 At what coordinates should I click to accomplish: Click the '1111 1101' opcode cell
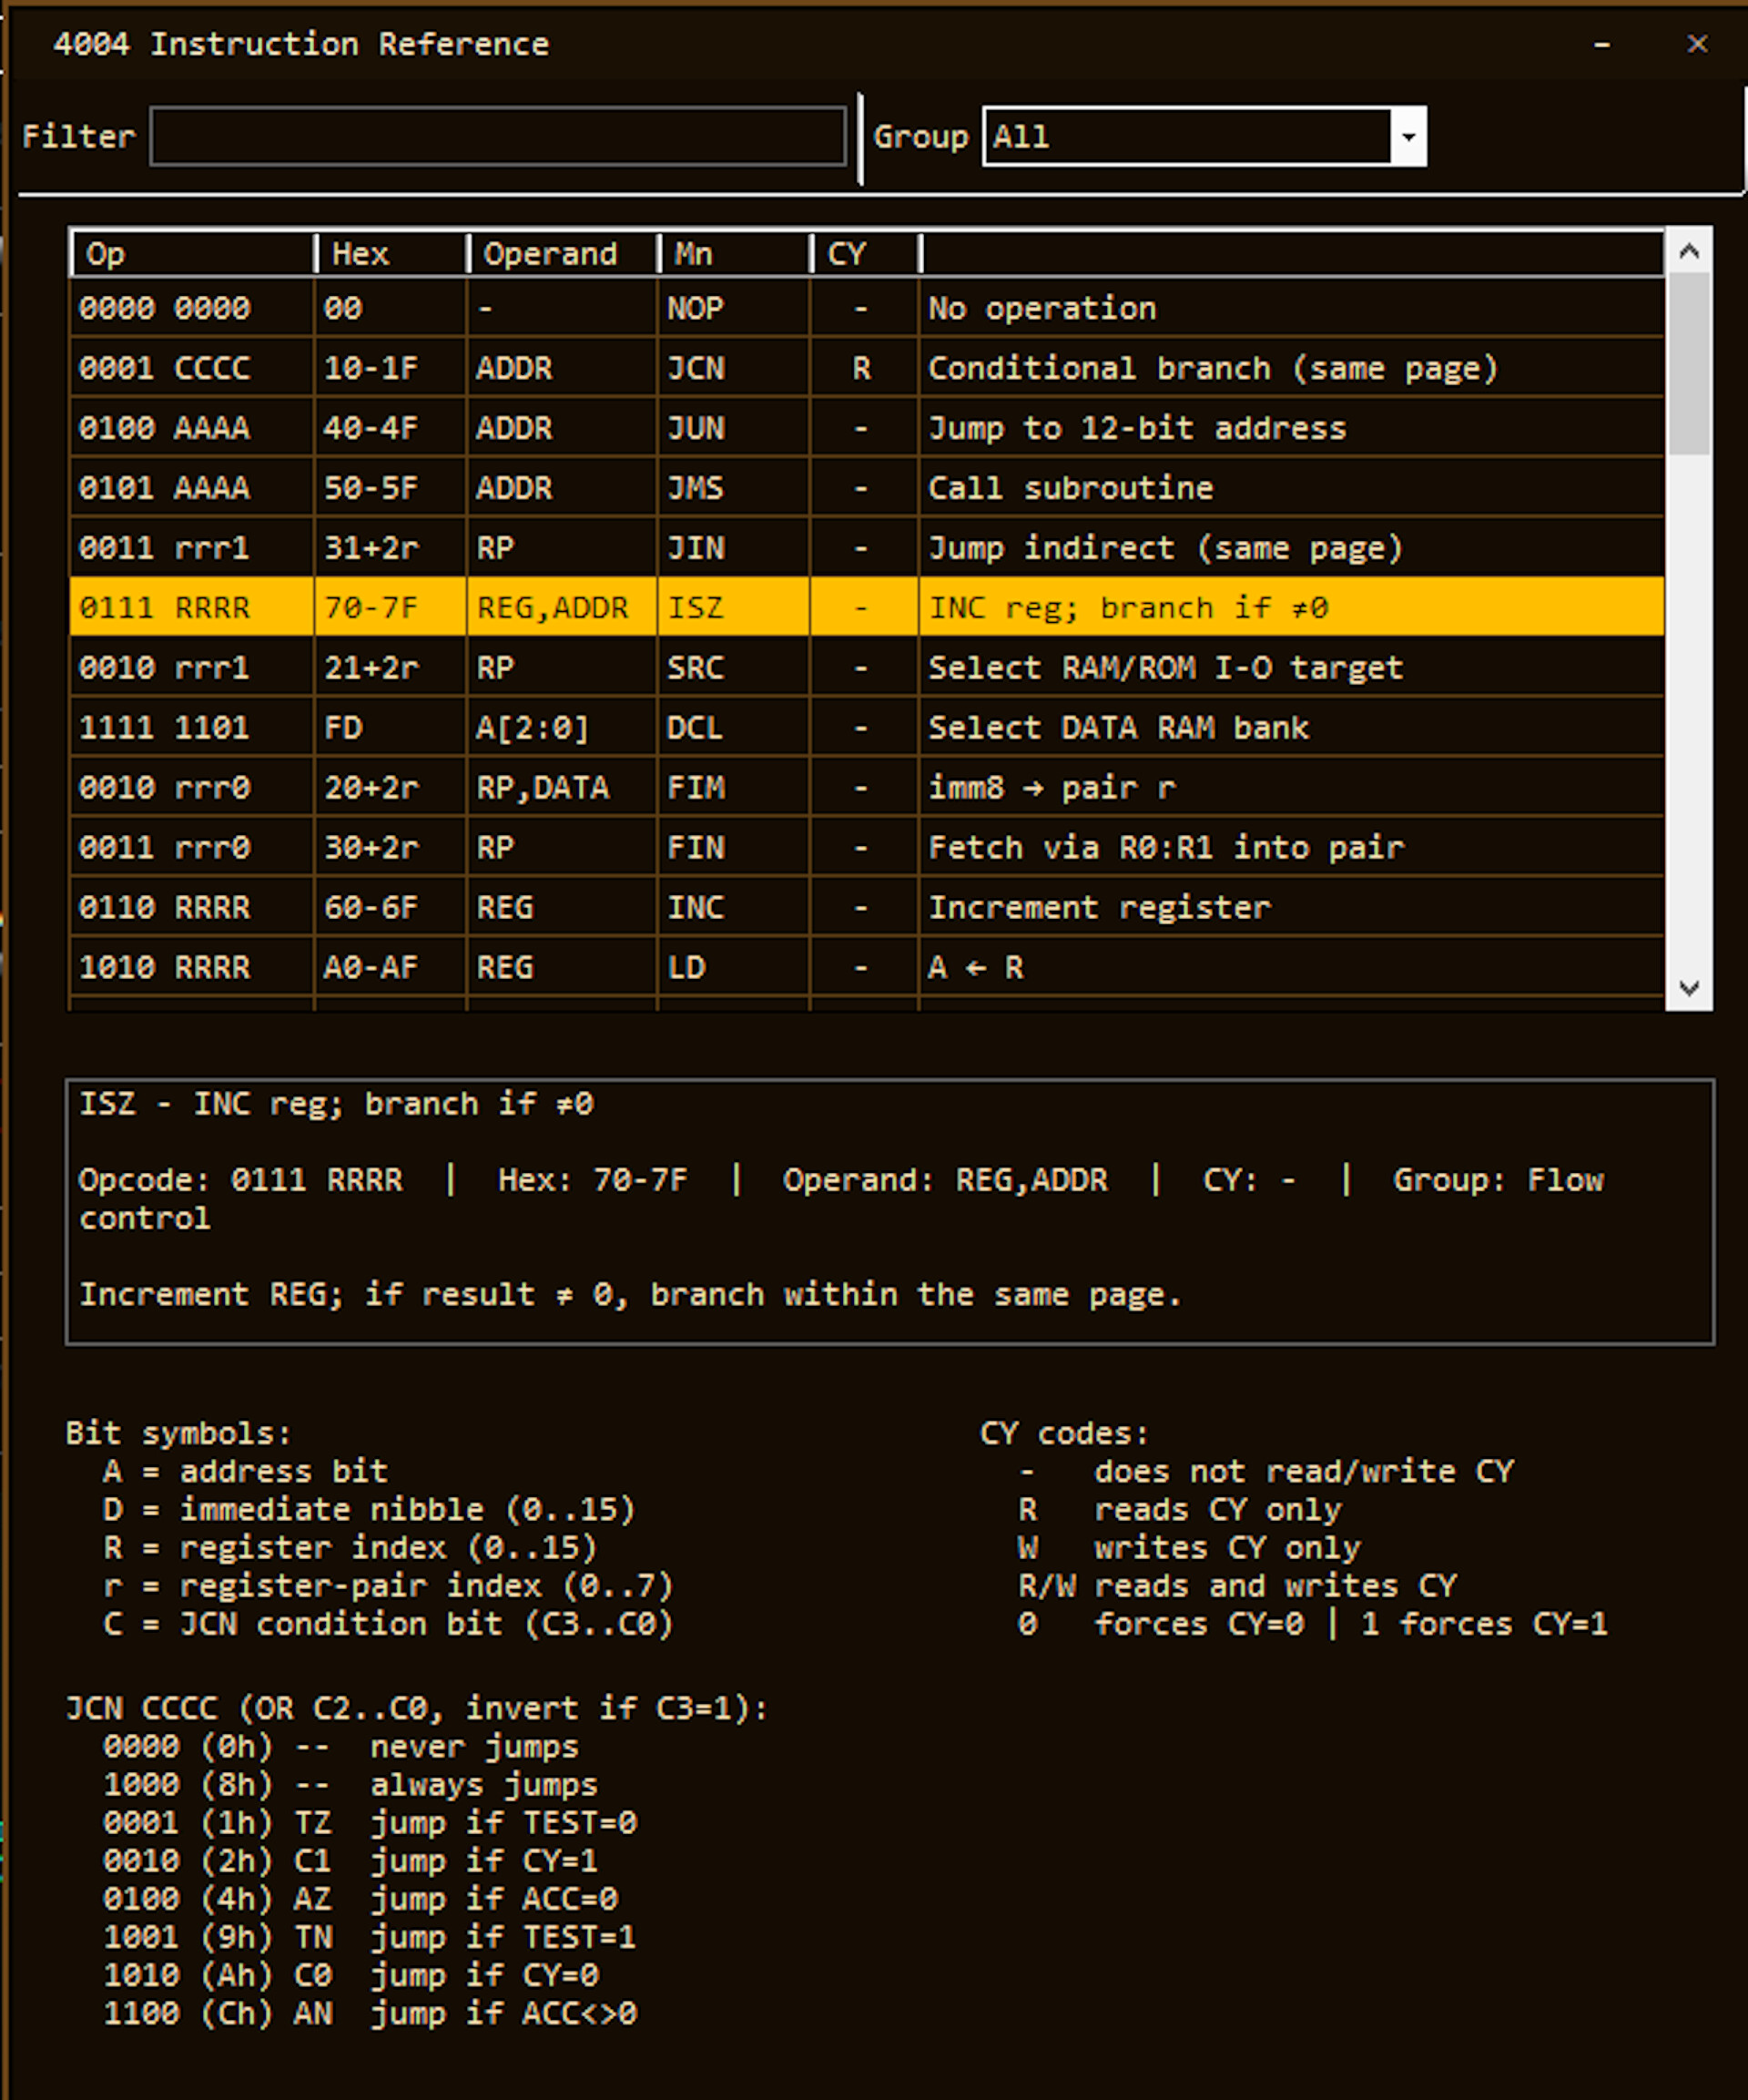pyautogui.click(x=192, y=727)
